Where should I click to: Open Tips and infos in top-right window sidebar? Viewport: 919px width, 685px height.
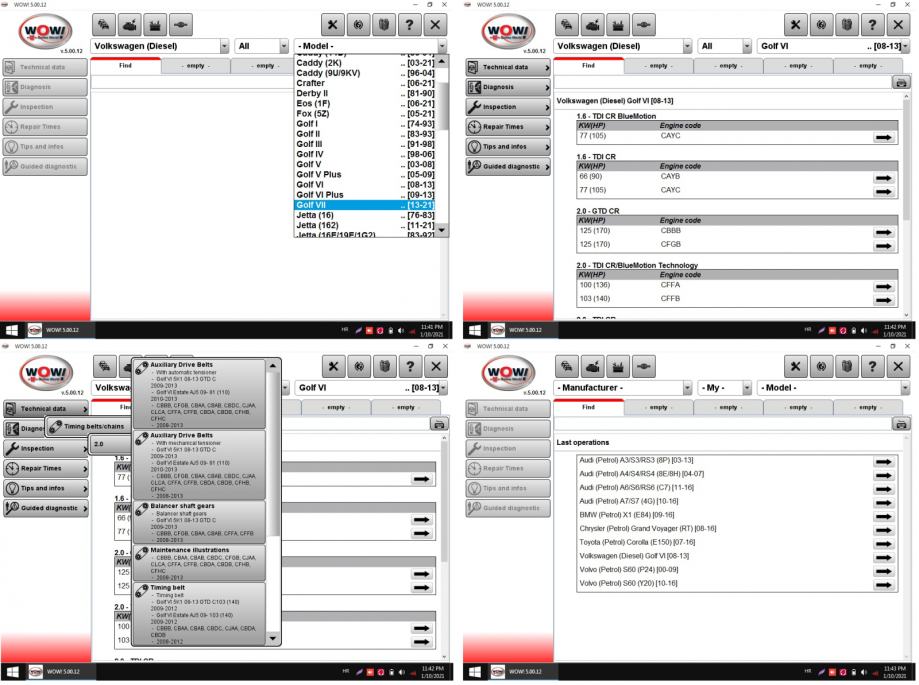point(508,146)
